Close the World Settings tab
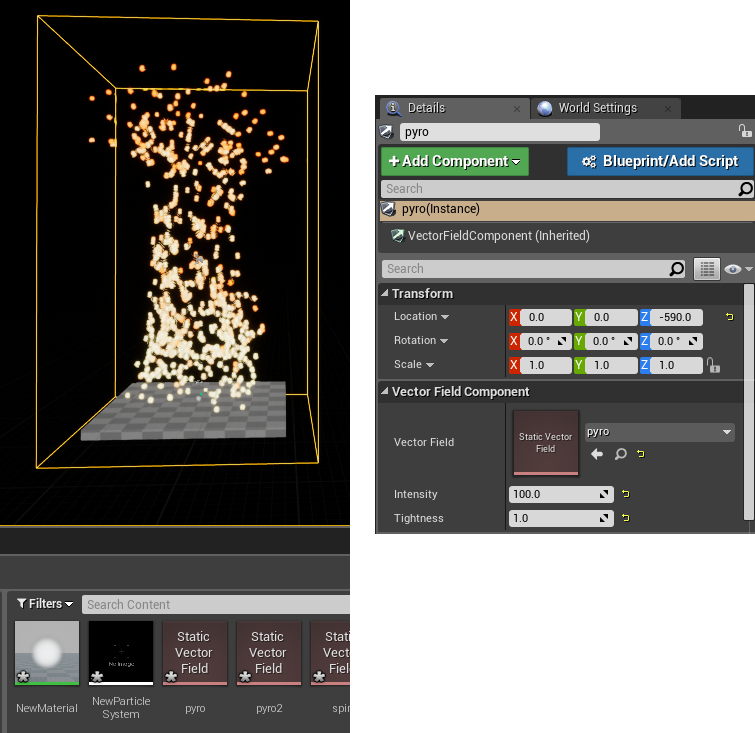The height and width of the screenshot is (733, 755). click(x=667, y=109)
